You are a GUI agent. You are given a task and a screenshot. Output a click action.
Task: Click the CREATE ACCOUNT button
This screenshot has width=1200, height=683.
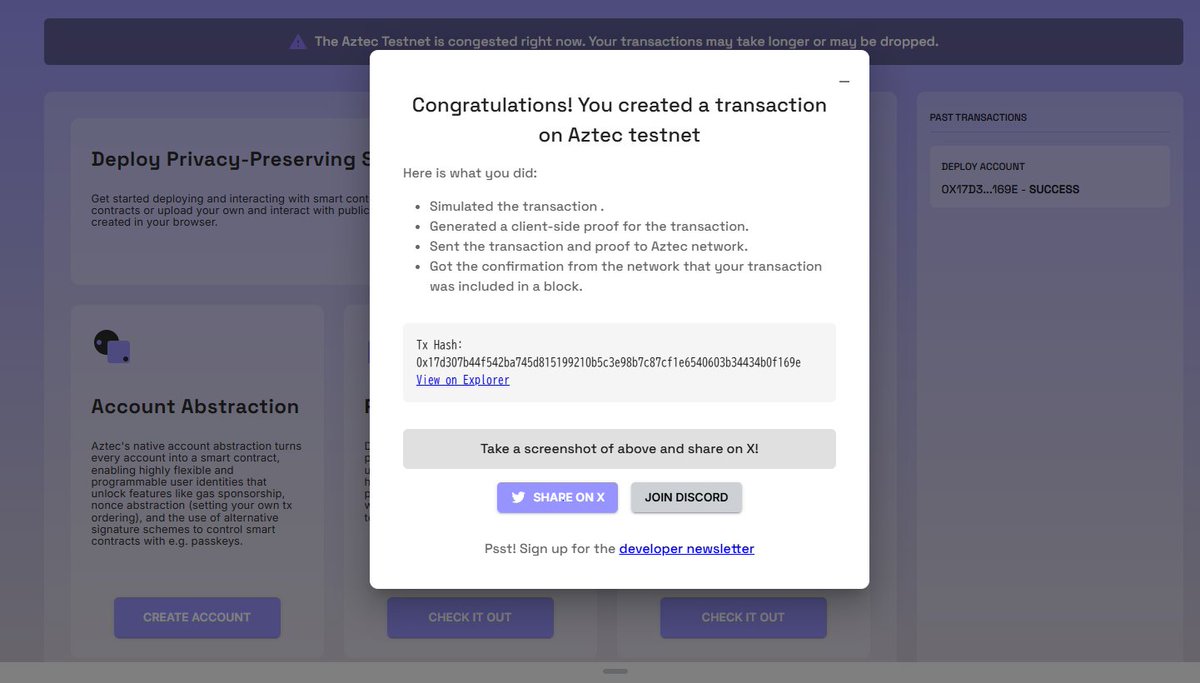click(197, 617)
